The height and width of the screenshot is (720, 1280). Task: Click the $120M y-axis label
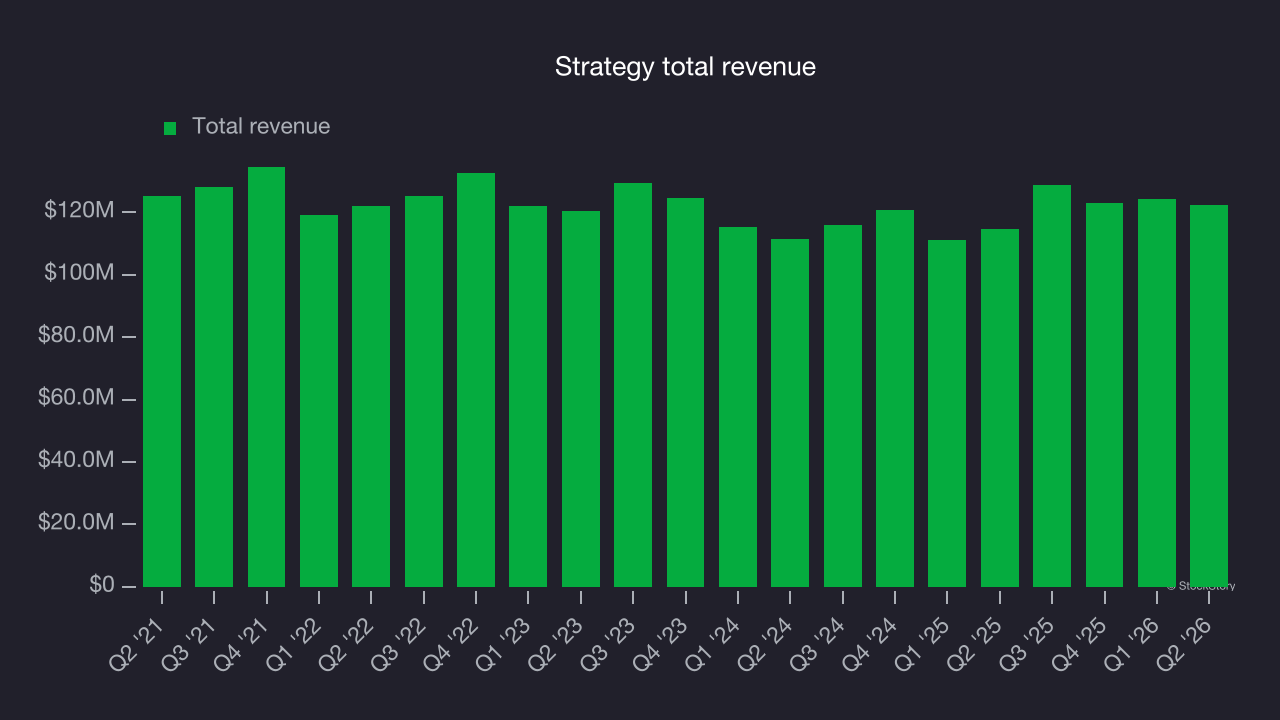click(x=79, y=211)
